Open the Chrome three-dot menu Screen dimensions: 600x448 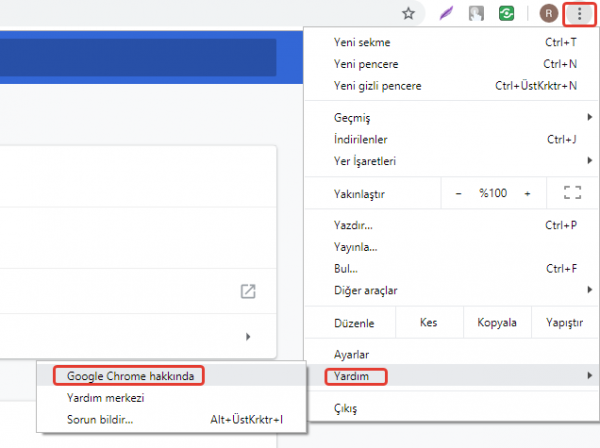tap(579, 14)
